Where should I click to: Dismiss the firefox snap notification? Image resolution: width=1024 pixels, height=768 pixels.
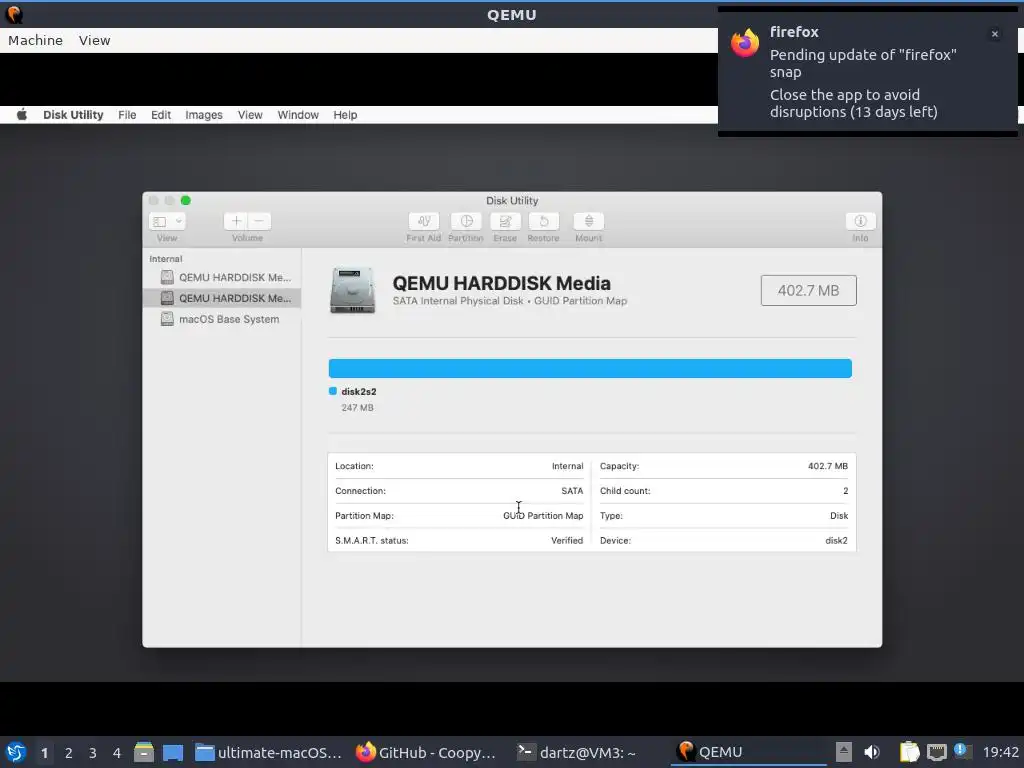click(995, 34)
